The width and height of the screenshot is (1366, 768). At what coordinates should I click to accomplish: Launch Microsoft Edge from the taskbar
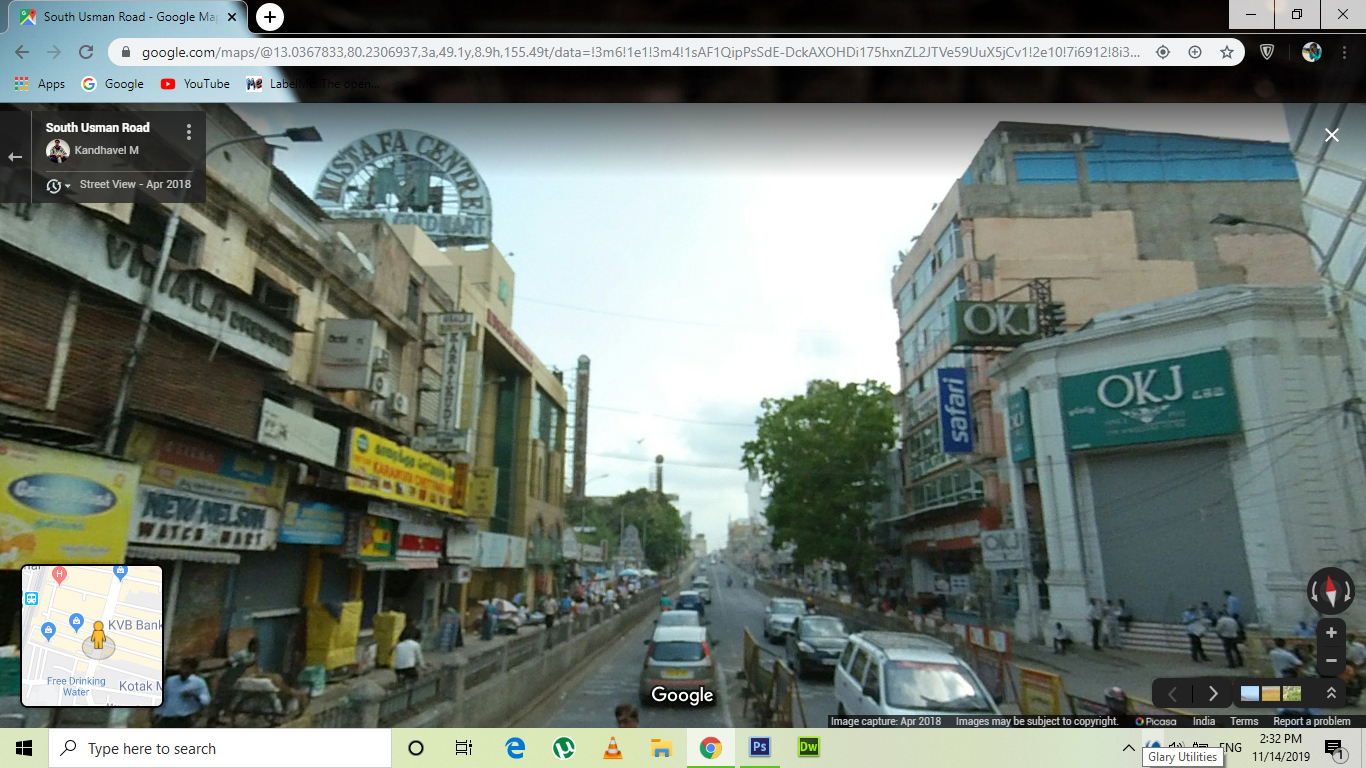[x=515, y=748]
